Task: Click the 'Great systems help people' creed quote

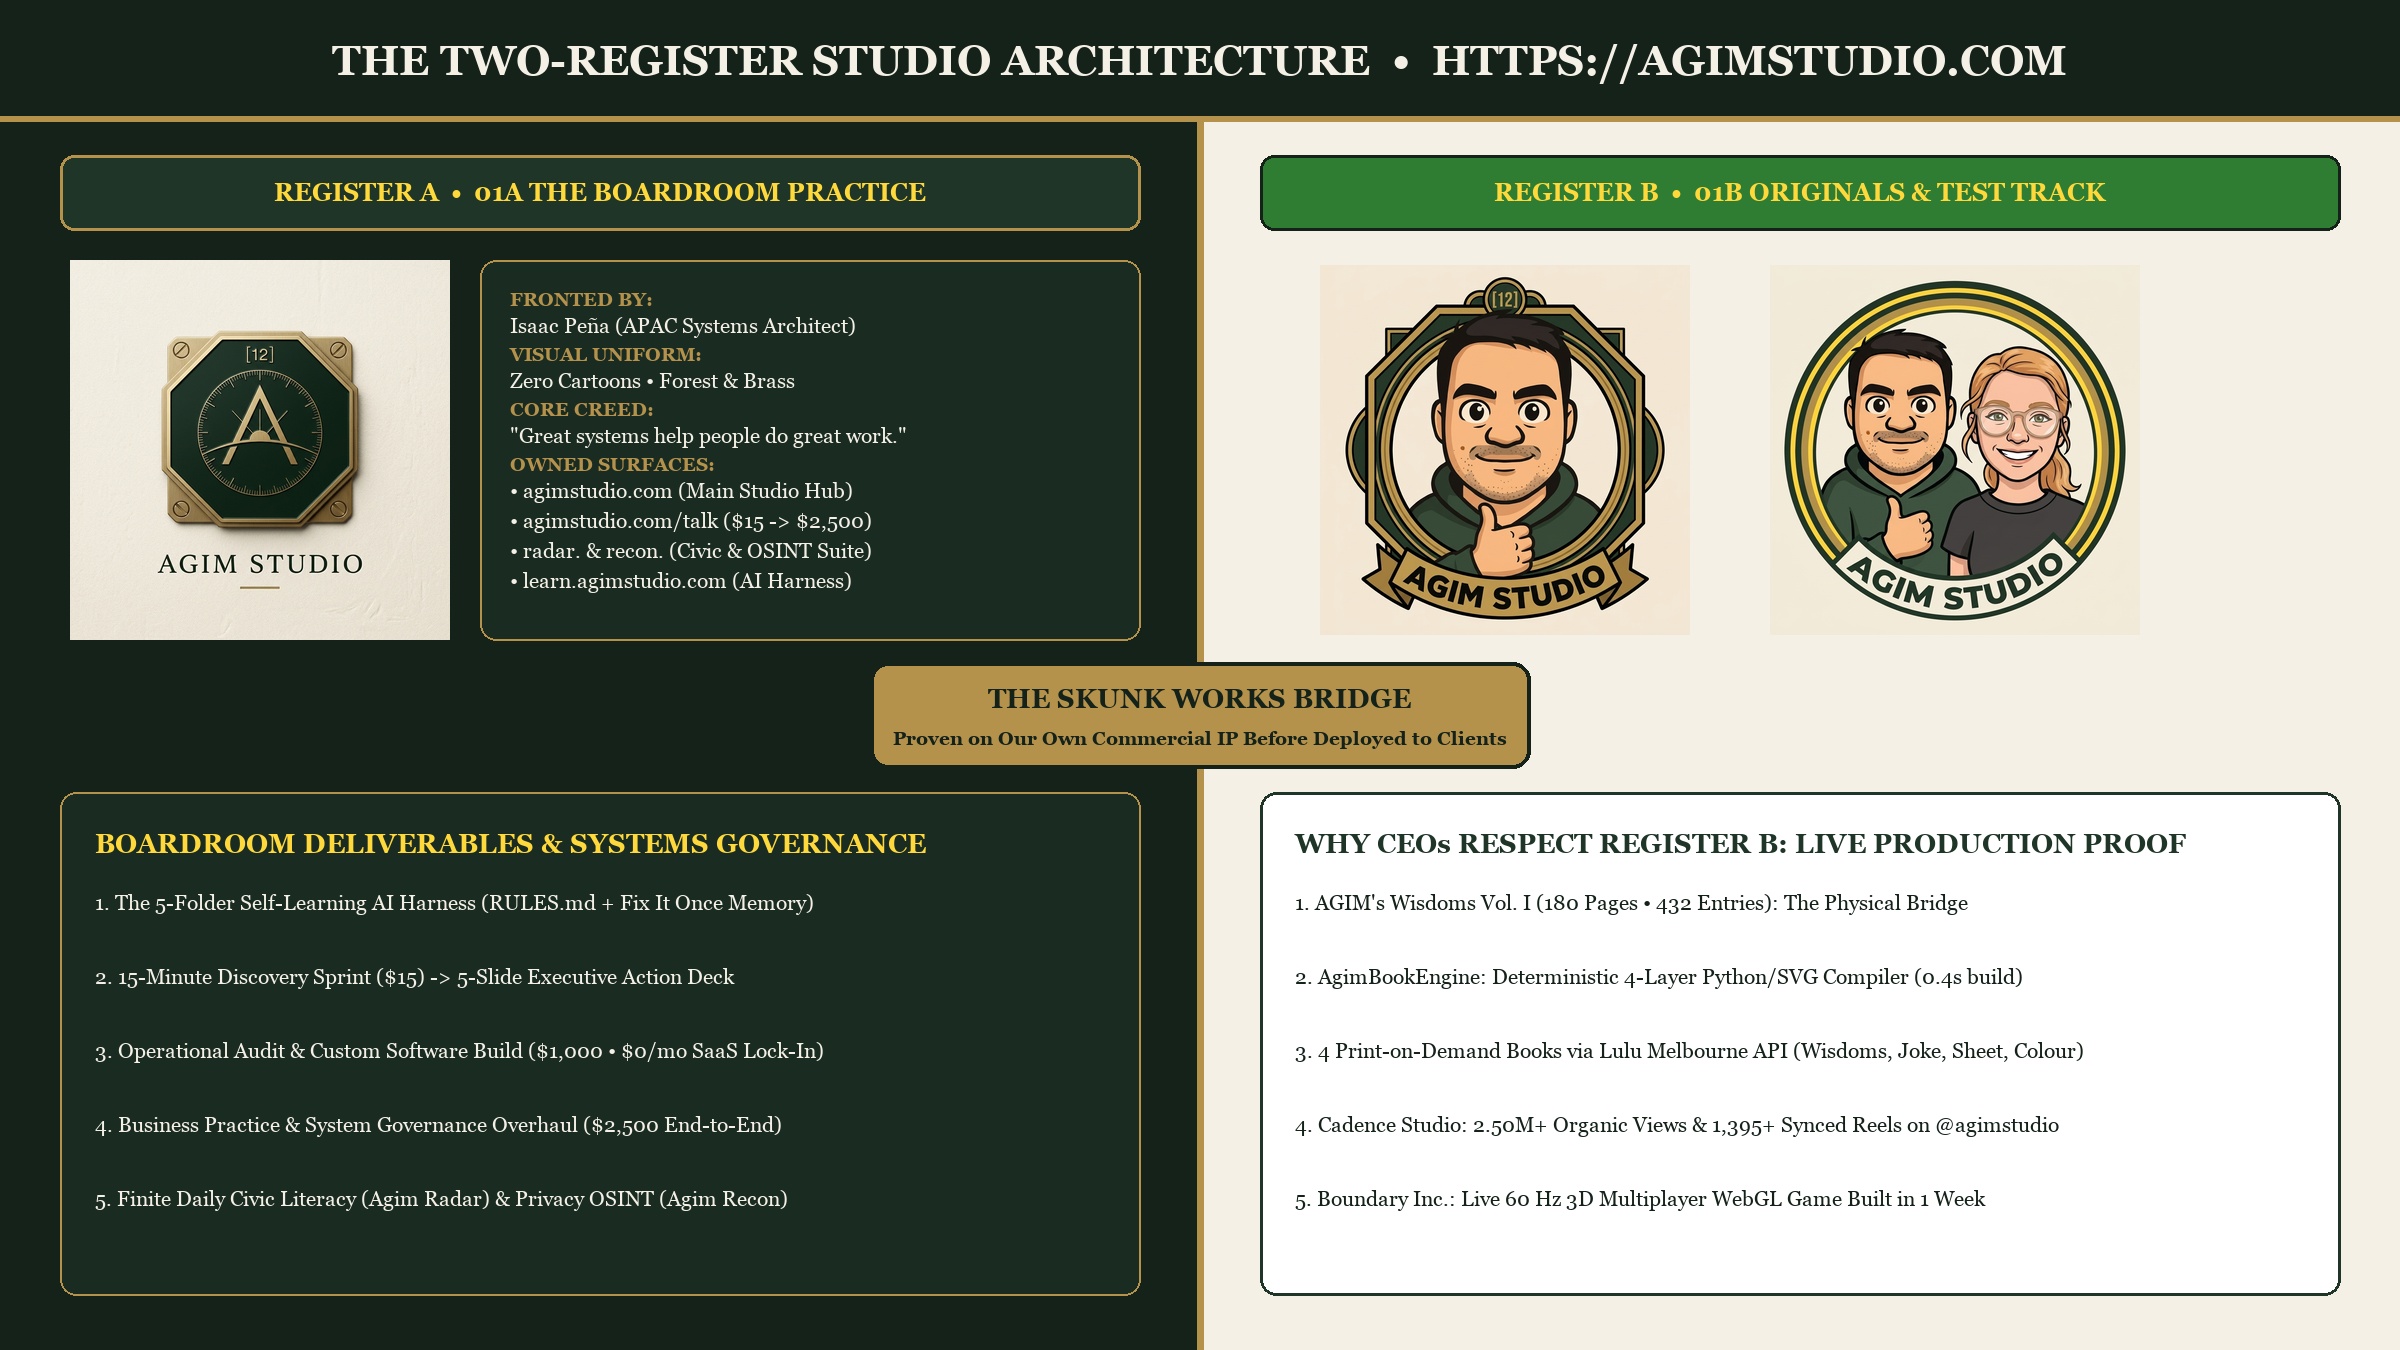Action: tap(708, 436)
